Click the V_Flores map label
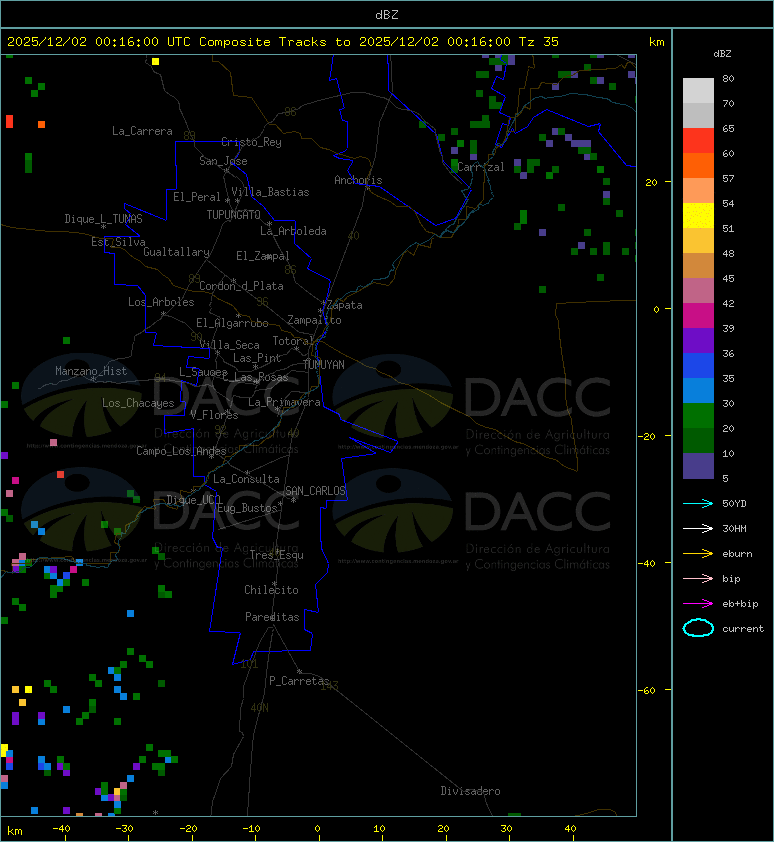Viewport: 774px width, 842px height. (x=214, y=415)
